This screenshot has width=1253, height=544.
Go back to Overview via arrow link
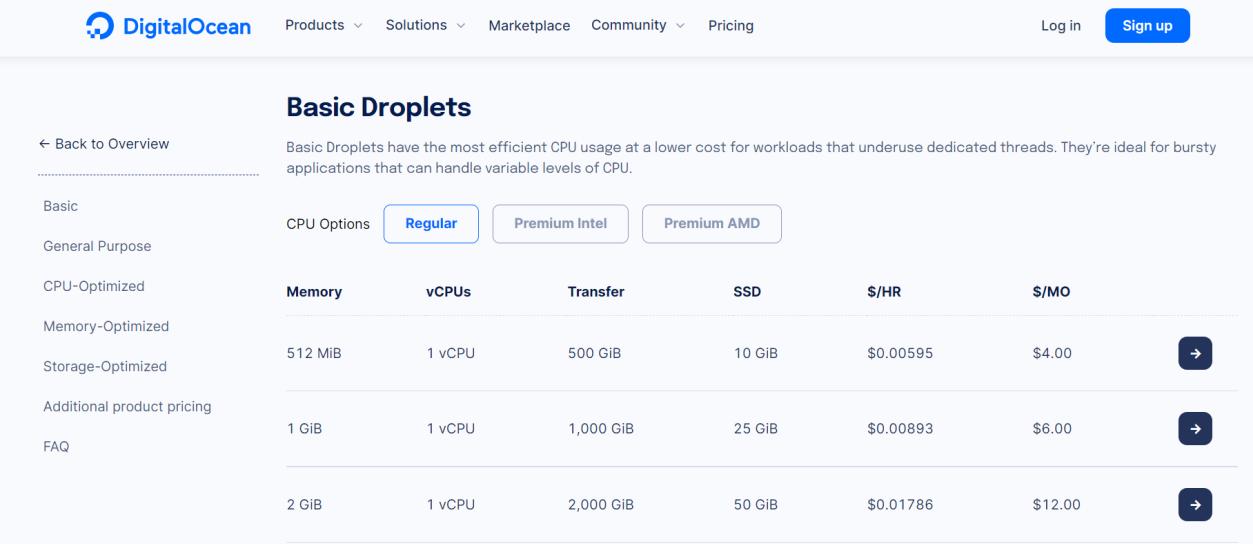pyautogui.click(x=104, y=144)
